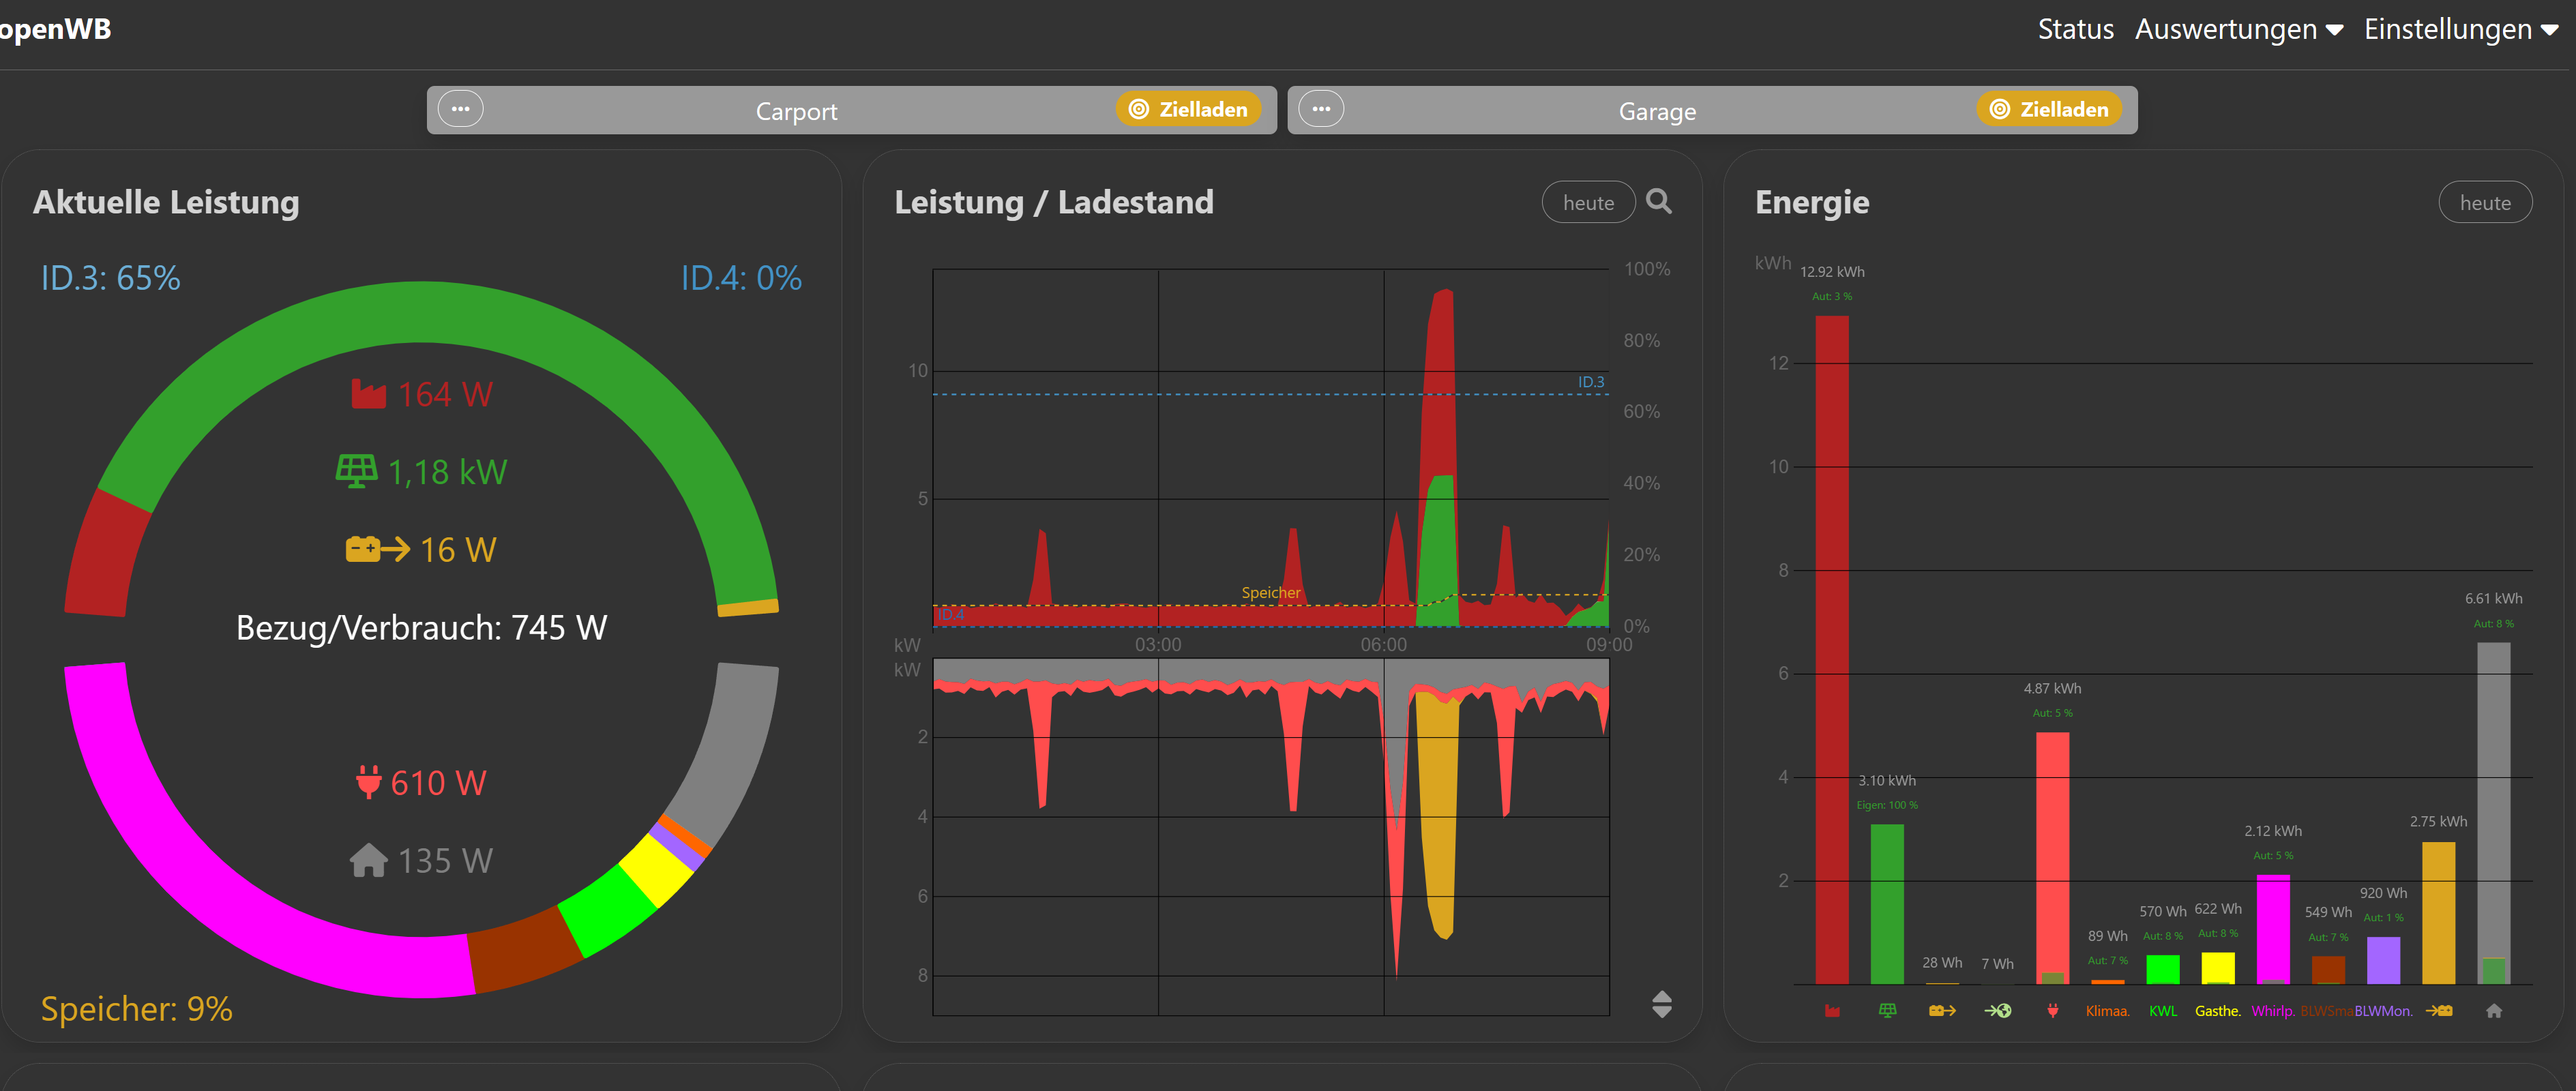This screenshot has height=1091, width=2576.
Task: Click the red plug icon under Energie chart
Action: pyautogui.click(x=2052, y=1011)
